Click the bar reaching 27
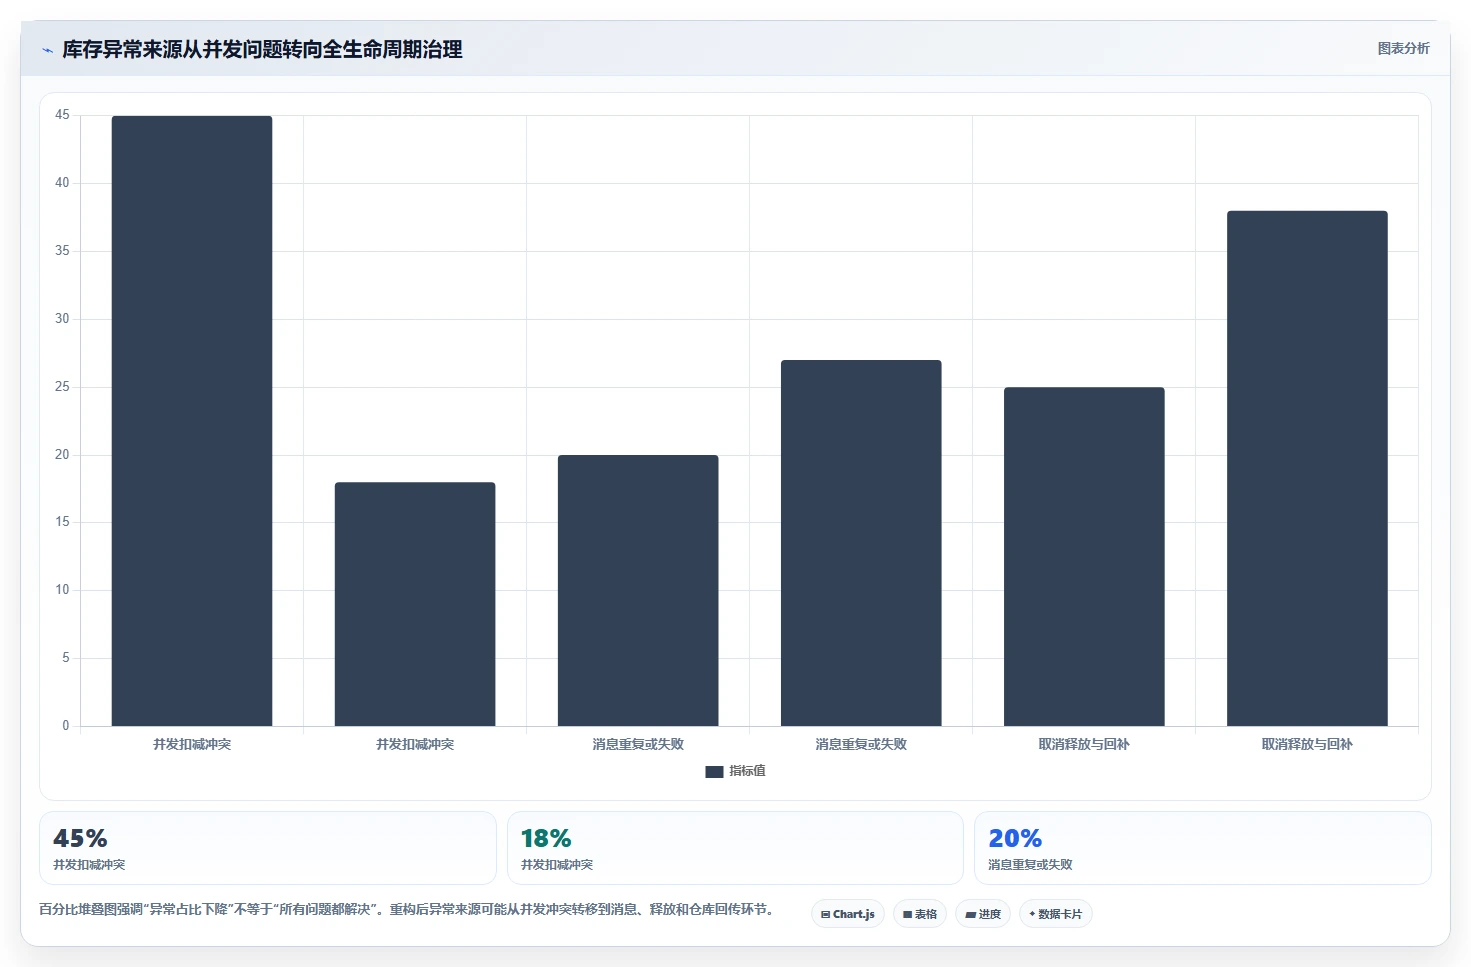This screenshot has width=1471, height=967. (861, 543)
